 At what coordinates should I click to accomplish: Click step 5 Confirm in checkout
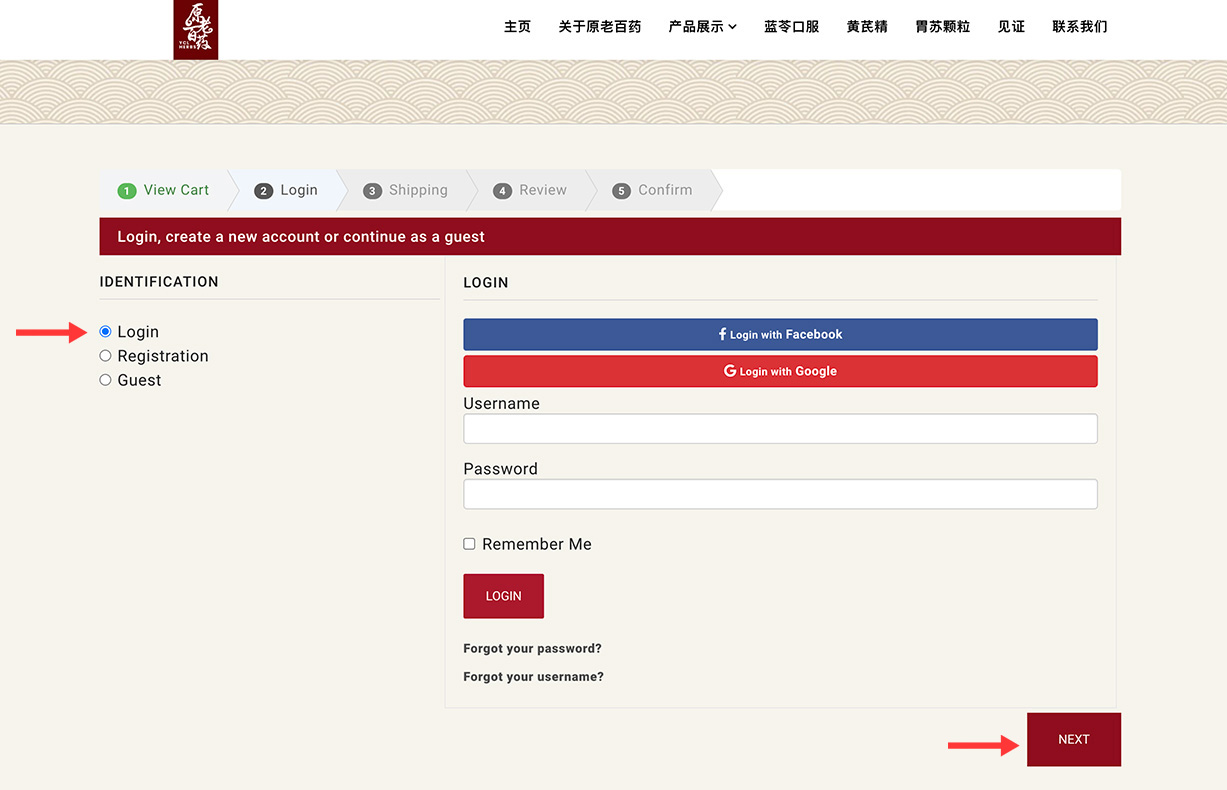pos(652,190)
